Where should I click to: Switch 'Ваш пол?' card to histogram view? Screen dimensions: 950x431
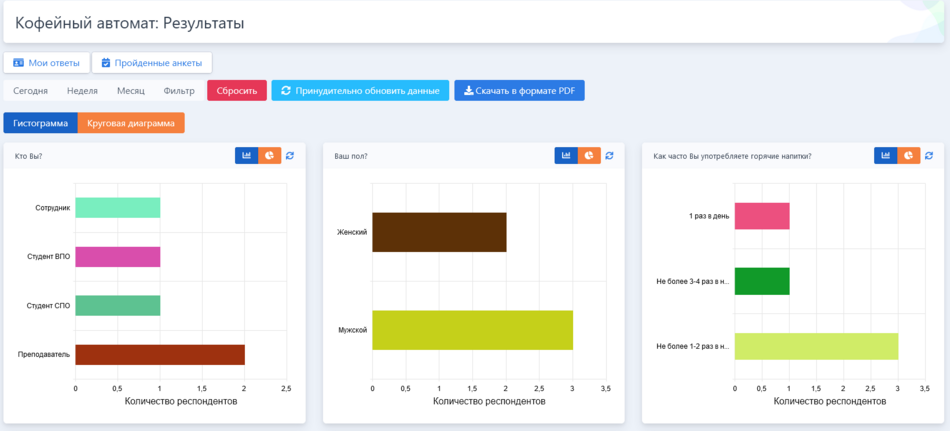tap(566, 156)
